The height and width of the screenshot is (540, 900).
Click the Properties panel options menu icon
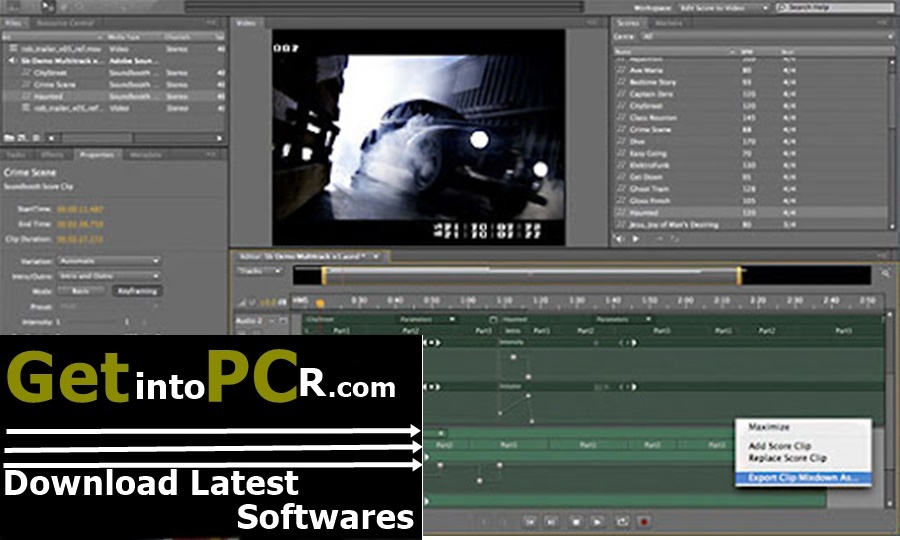[211, 154]
